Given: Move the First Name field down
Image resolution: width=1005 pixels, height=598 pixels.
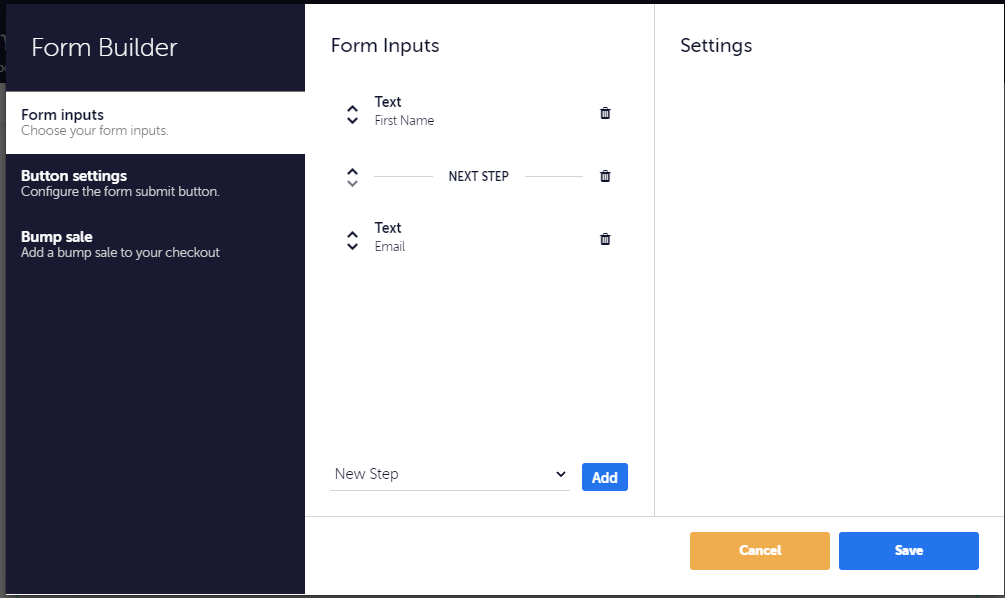Looking at the screenshot, I should [352, 119].
